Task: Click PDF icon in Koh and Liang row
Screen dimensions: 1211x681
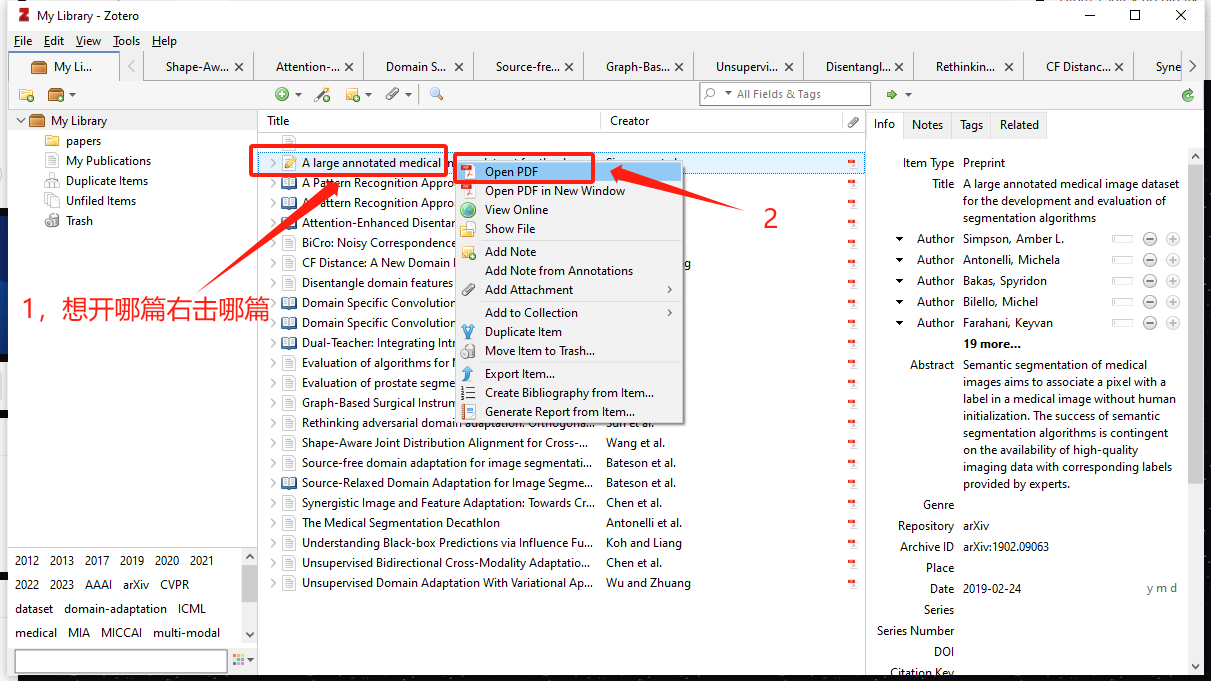Action: (x=853, y=543)
